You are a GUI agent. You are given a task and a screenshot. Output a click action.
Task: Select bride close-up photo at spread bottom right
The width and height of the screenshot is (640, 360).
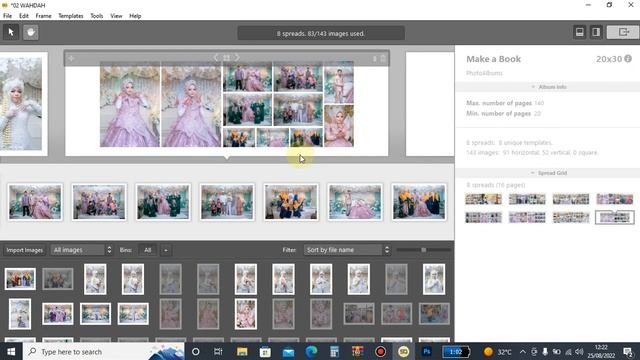click(339, 126)
